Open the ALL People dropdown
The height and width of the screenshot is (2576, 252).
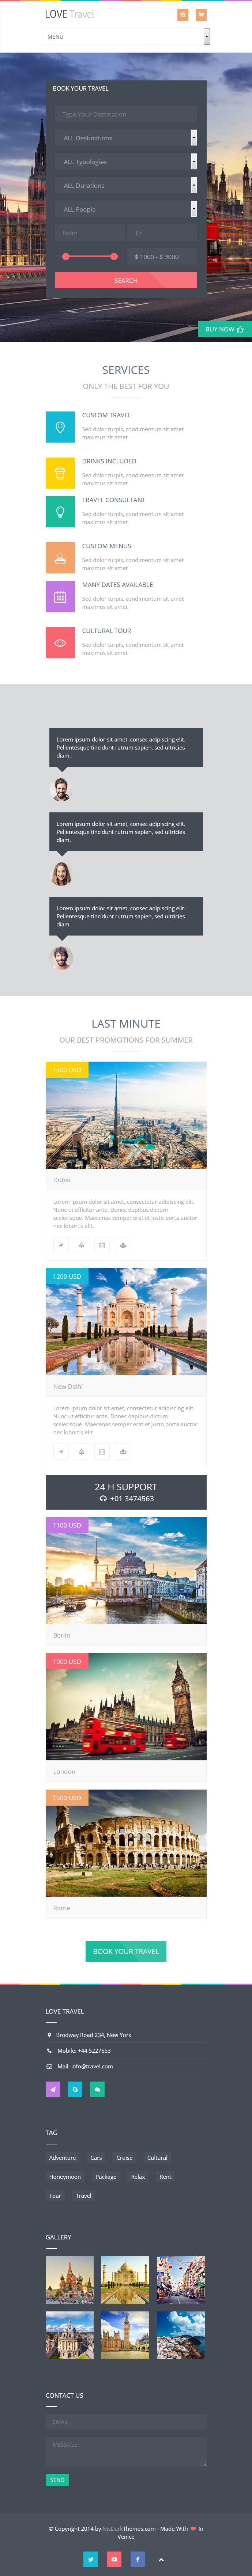[x=126, y=209]
